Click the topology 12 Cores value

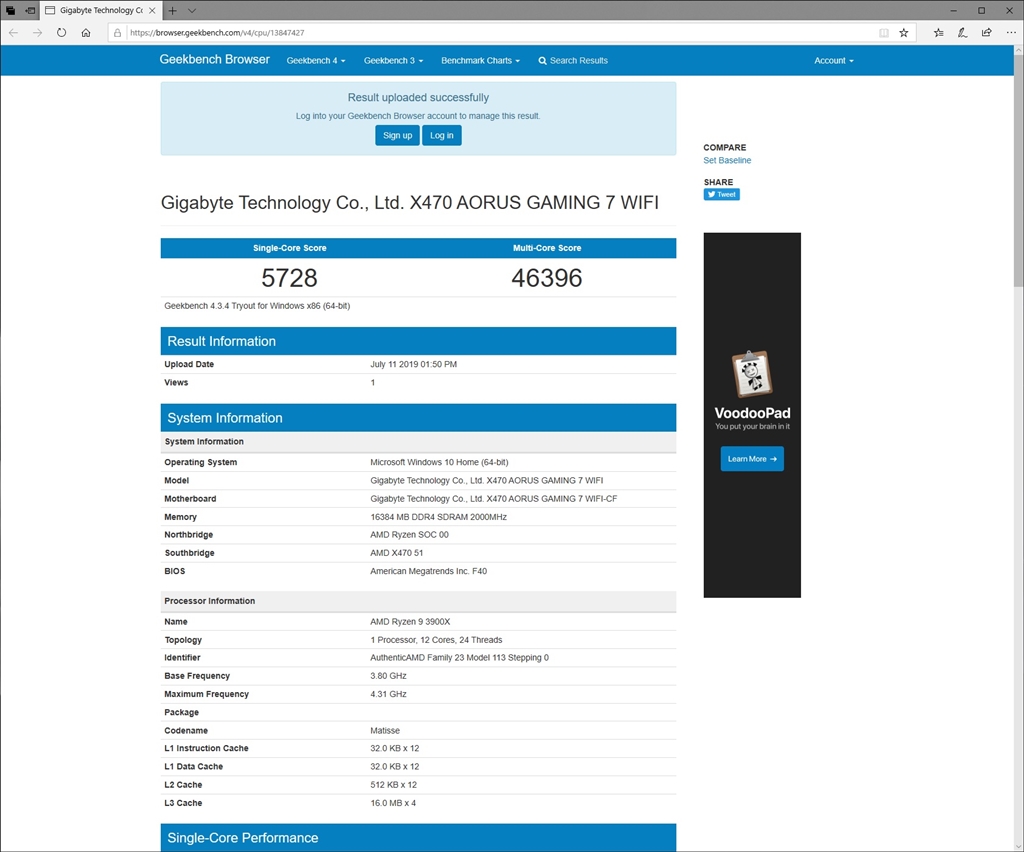coord(436,640)
